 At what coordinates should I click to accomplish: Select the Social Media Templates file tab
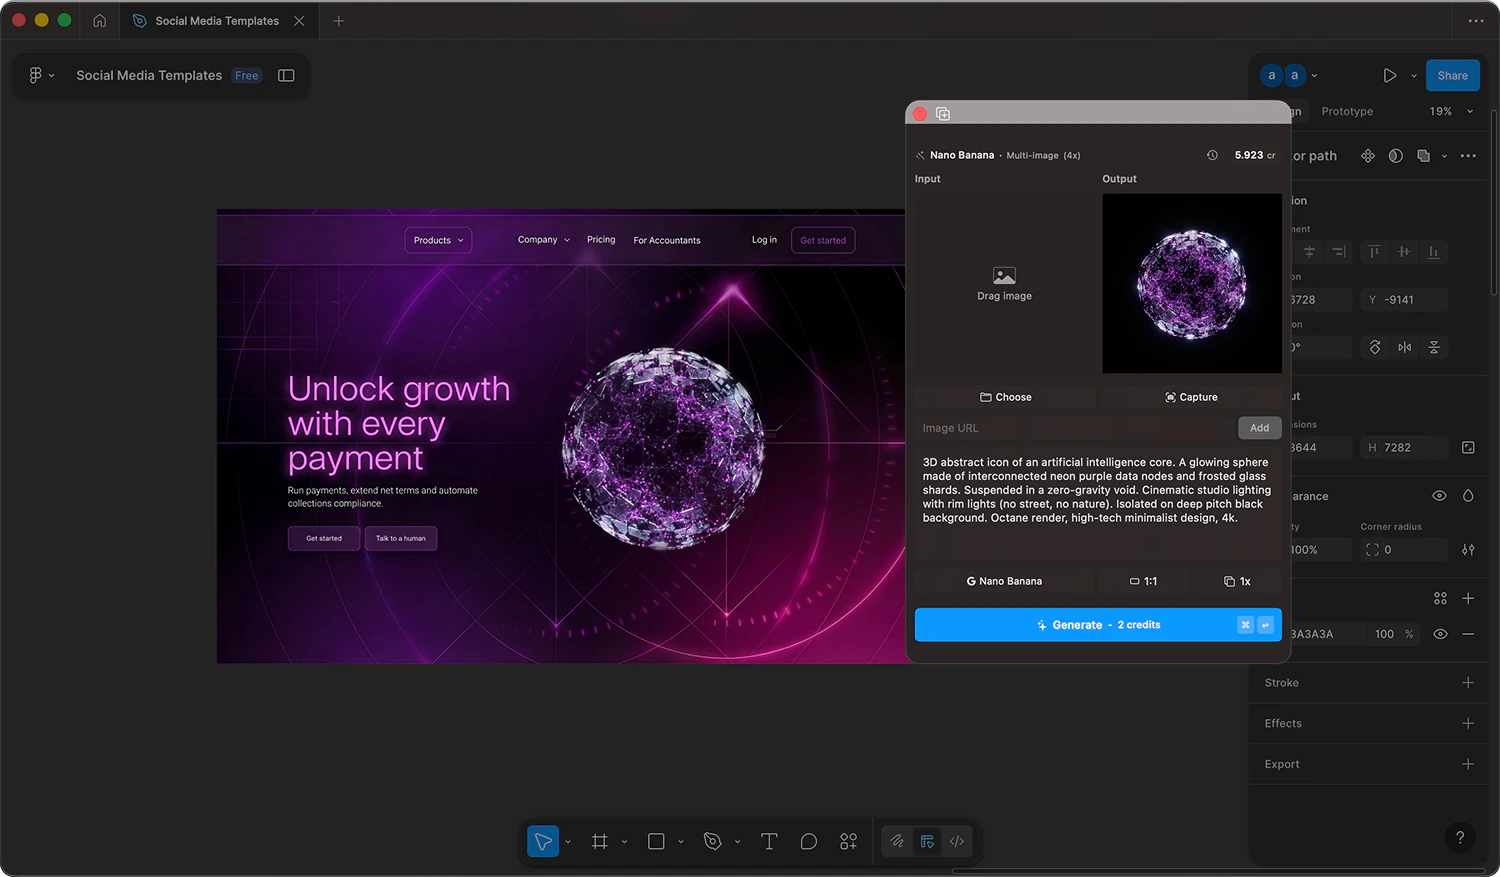click(218, 20)
